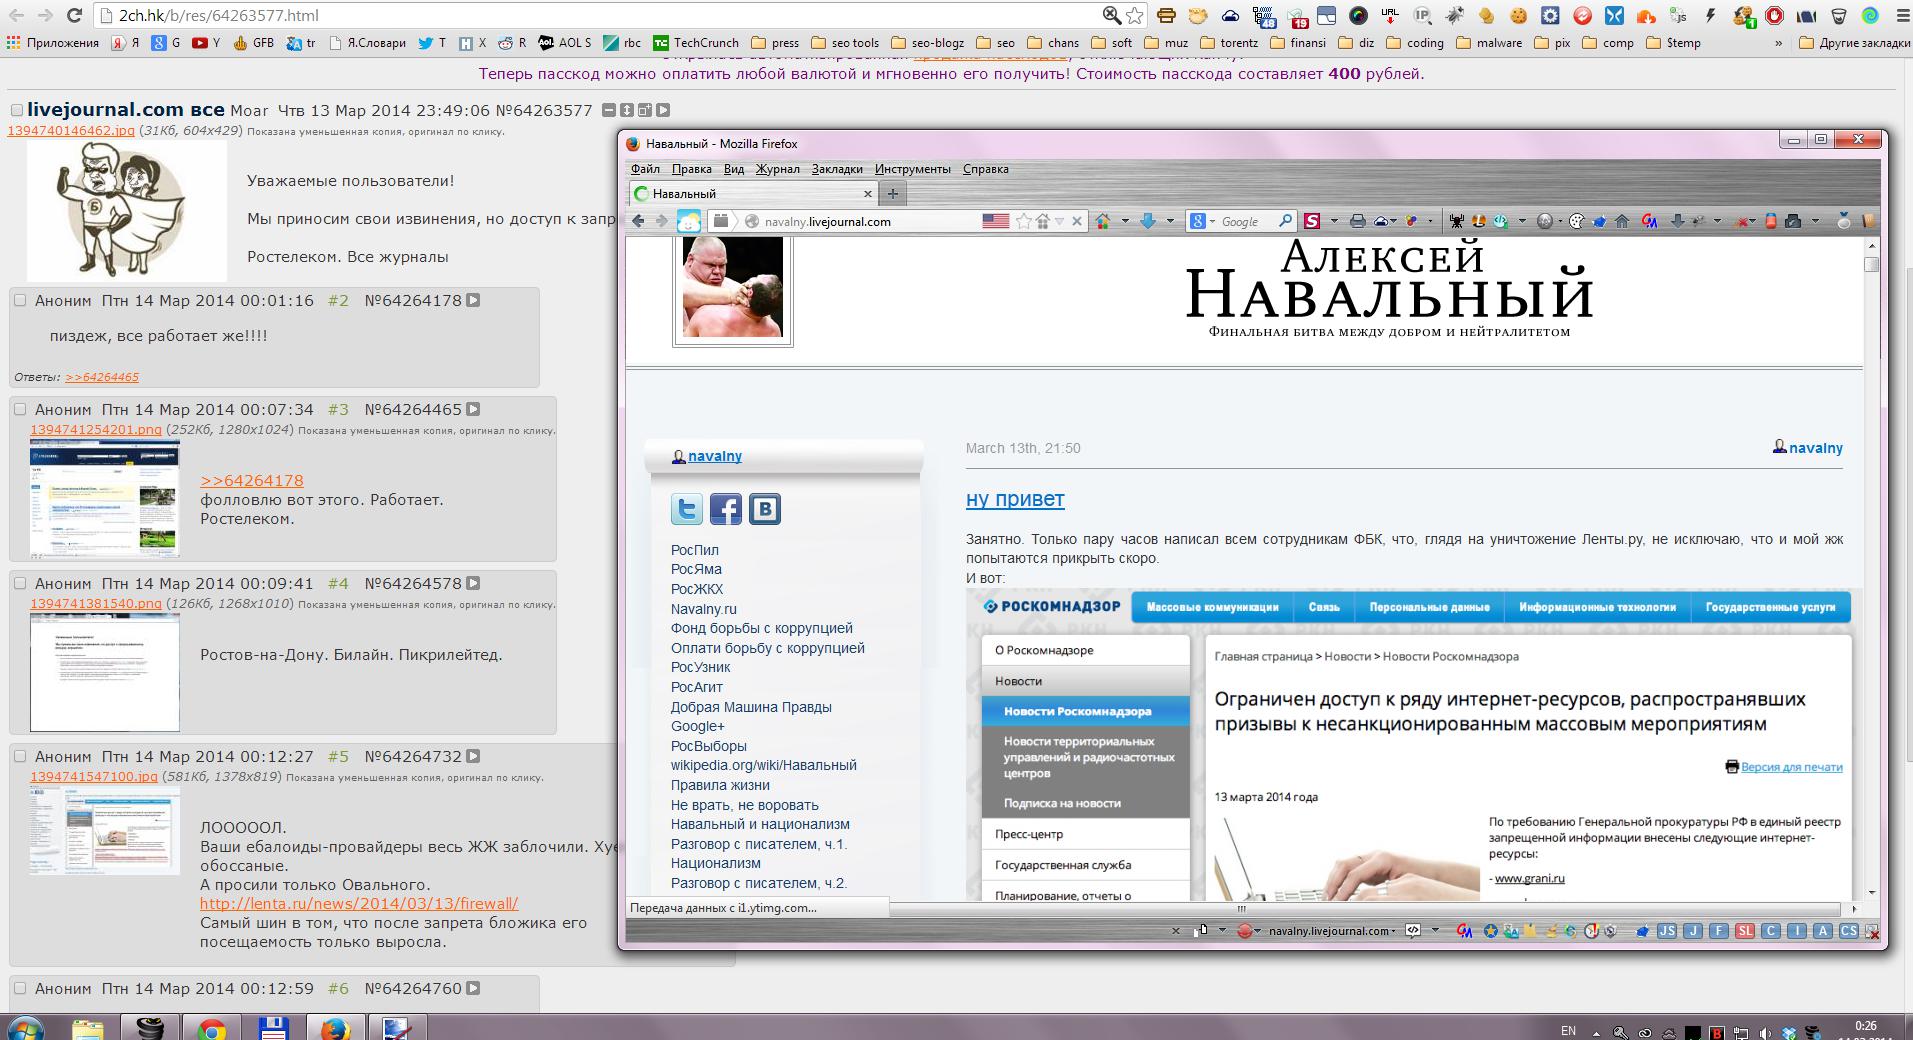Select the Навальный tab in Firefox
This screenshot has width=1913, height=1040.
tap(753, 193)
